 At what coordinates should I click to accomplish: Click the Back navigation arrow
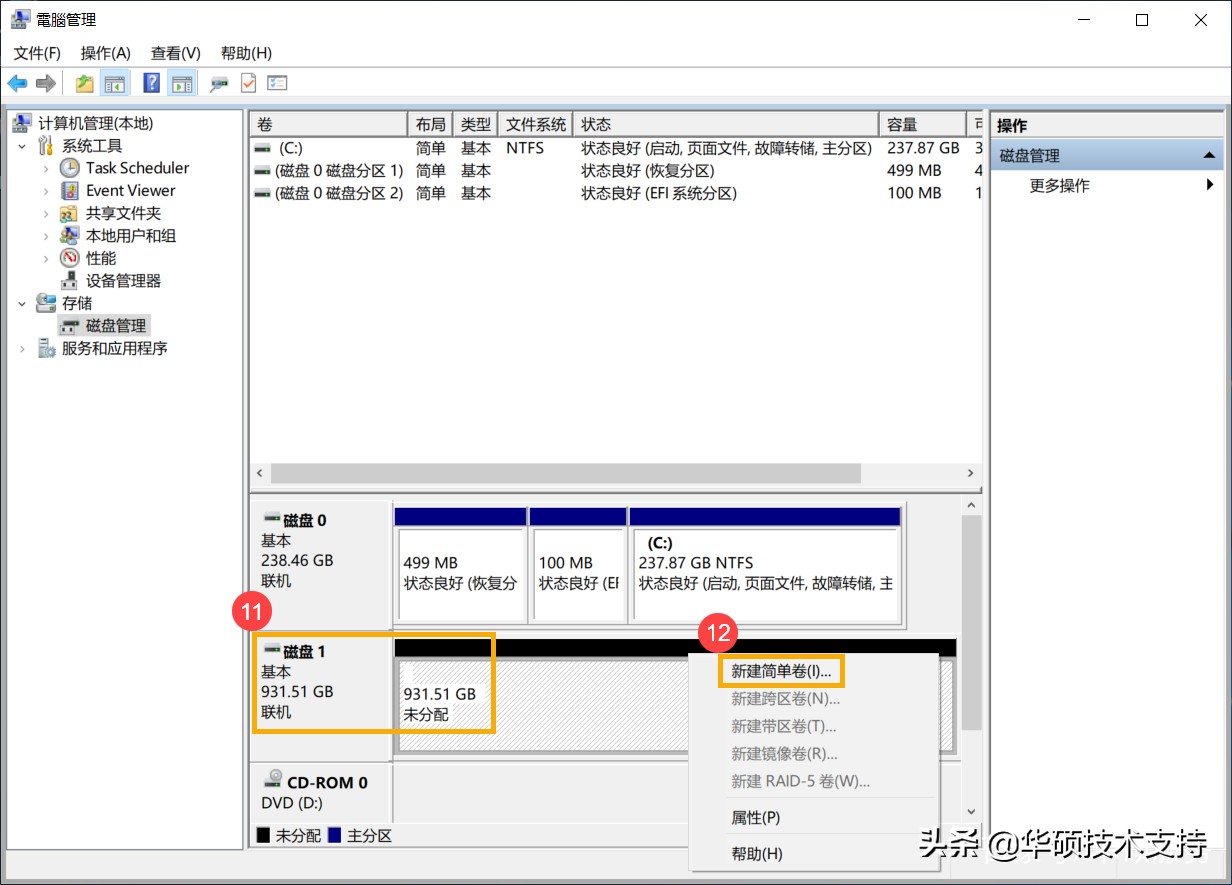tap(17, 83)
